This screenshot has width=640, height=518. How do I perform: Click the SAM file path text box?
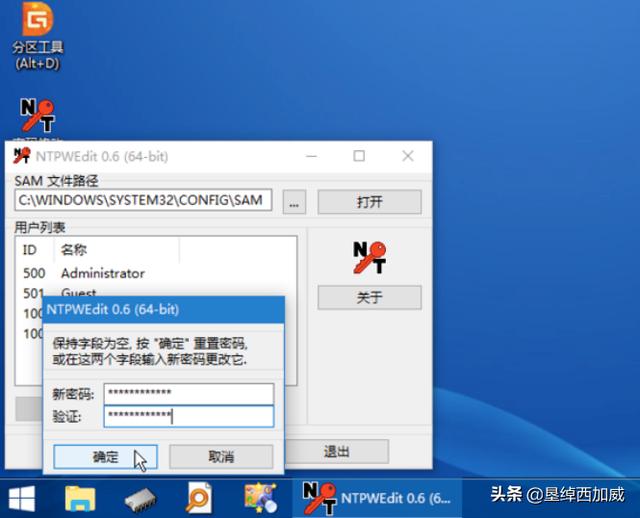pos(144,201)
